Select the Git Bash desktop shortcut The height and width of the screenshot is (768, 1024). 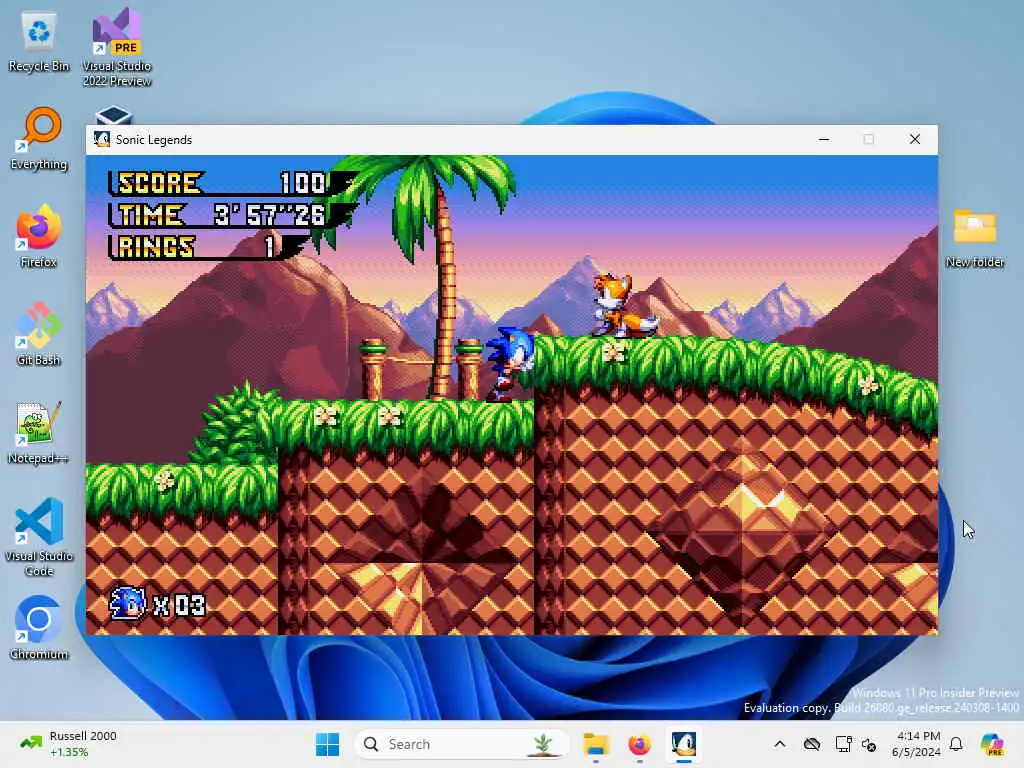point(39,334)
